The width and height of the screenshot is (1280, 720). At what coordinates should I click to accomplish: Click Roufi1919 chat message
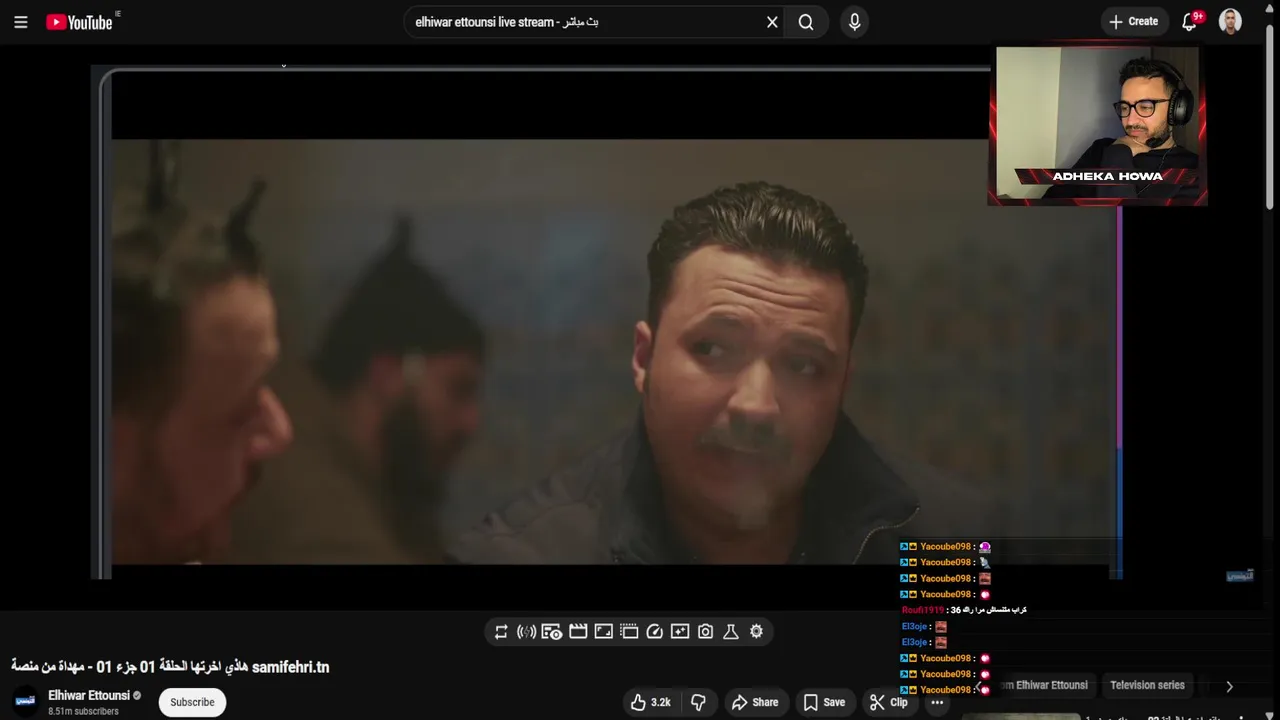(964, 610)
